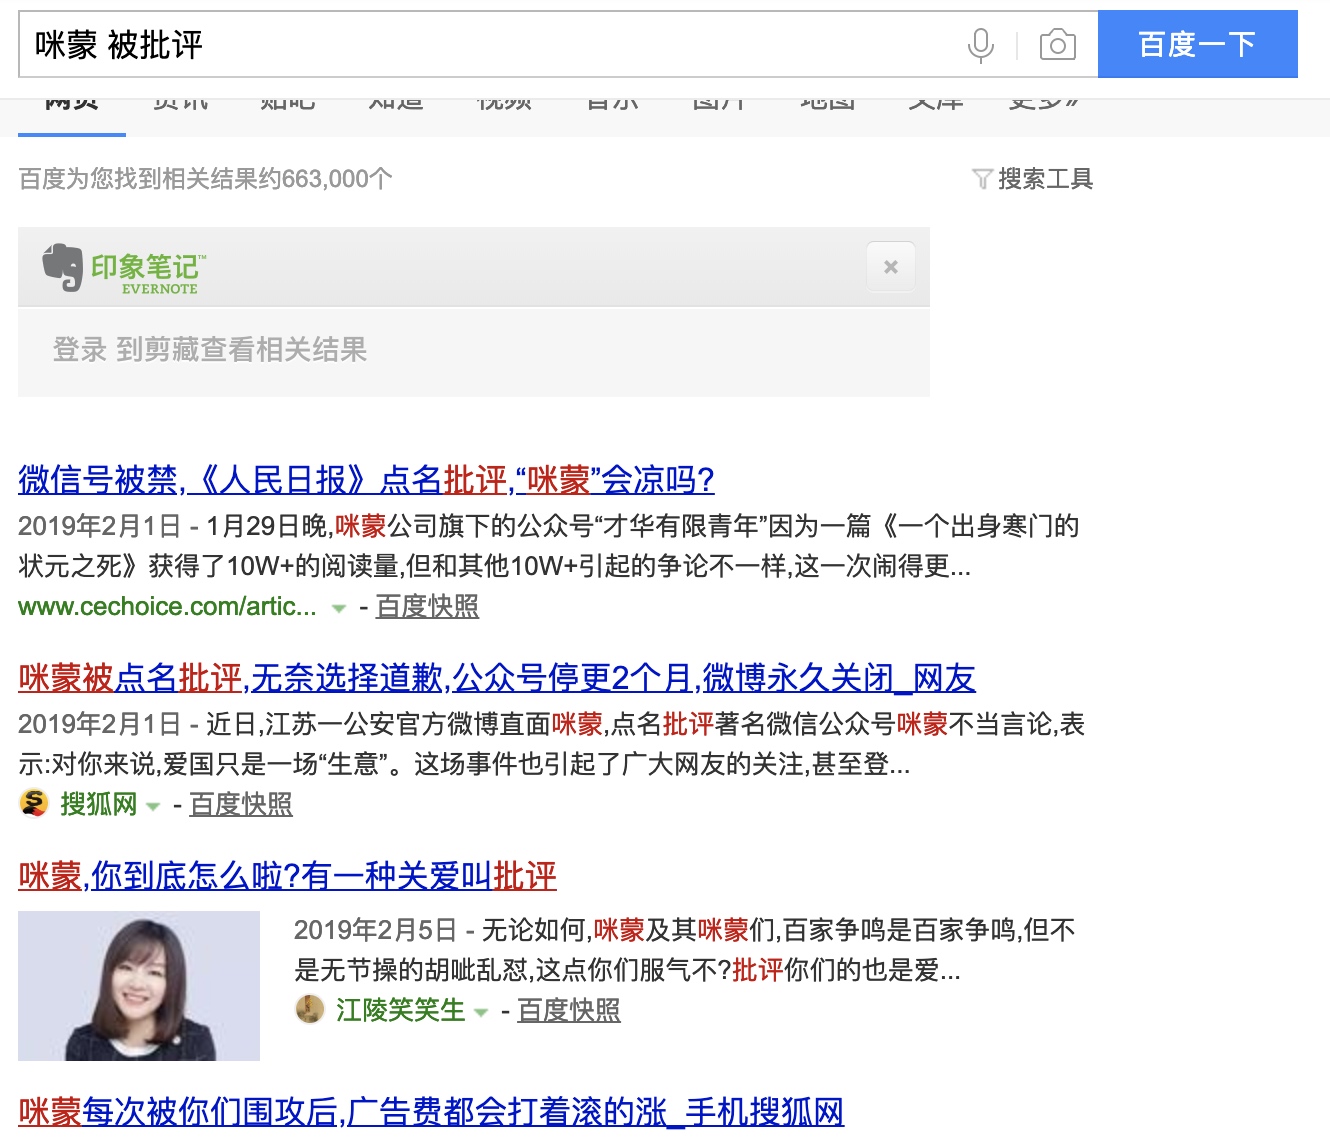Open 百度快照 for the 江陵笑笑生 result

(x=569, y=1010)
